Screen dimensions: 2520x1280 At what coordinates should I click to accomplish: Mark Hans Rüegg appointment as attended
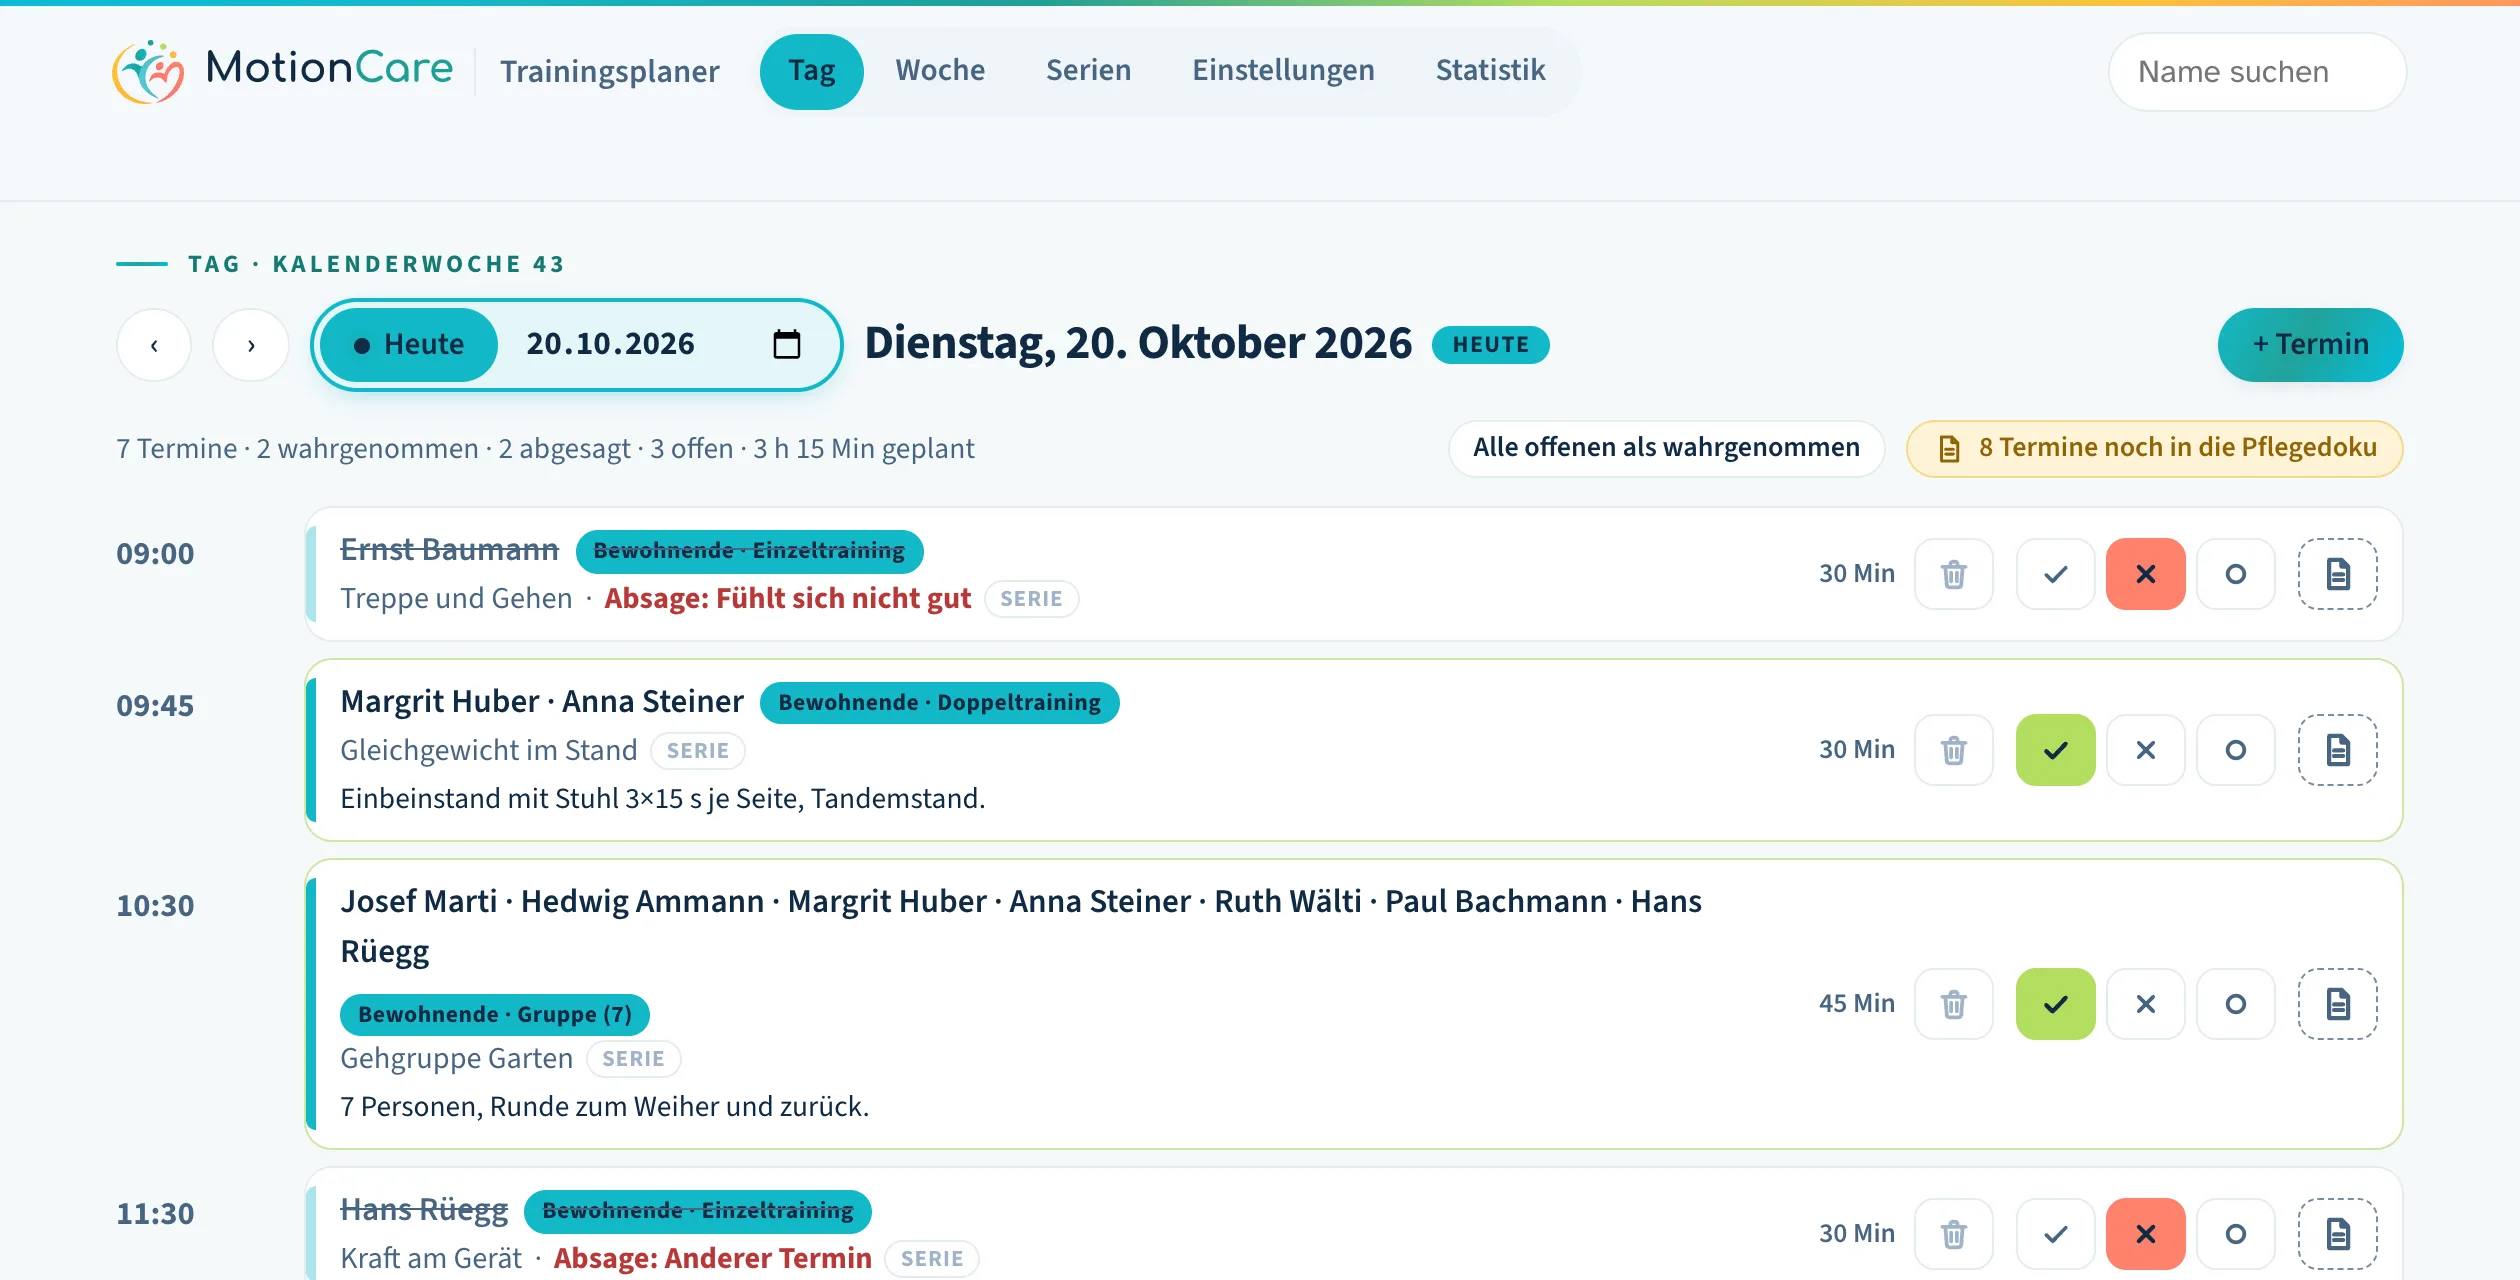coord(2055,1234)
